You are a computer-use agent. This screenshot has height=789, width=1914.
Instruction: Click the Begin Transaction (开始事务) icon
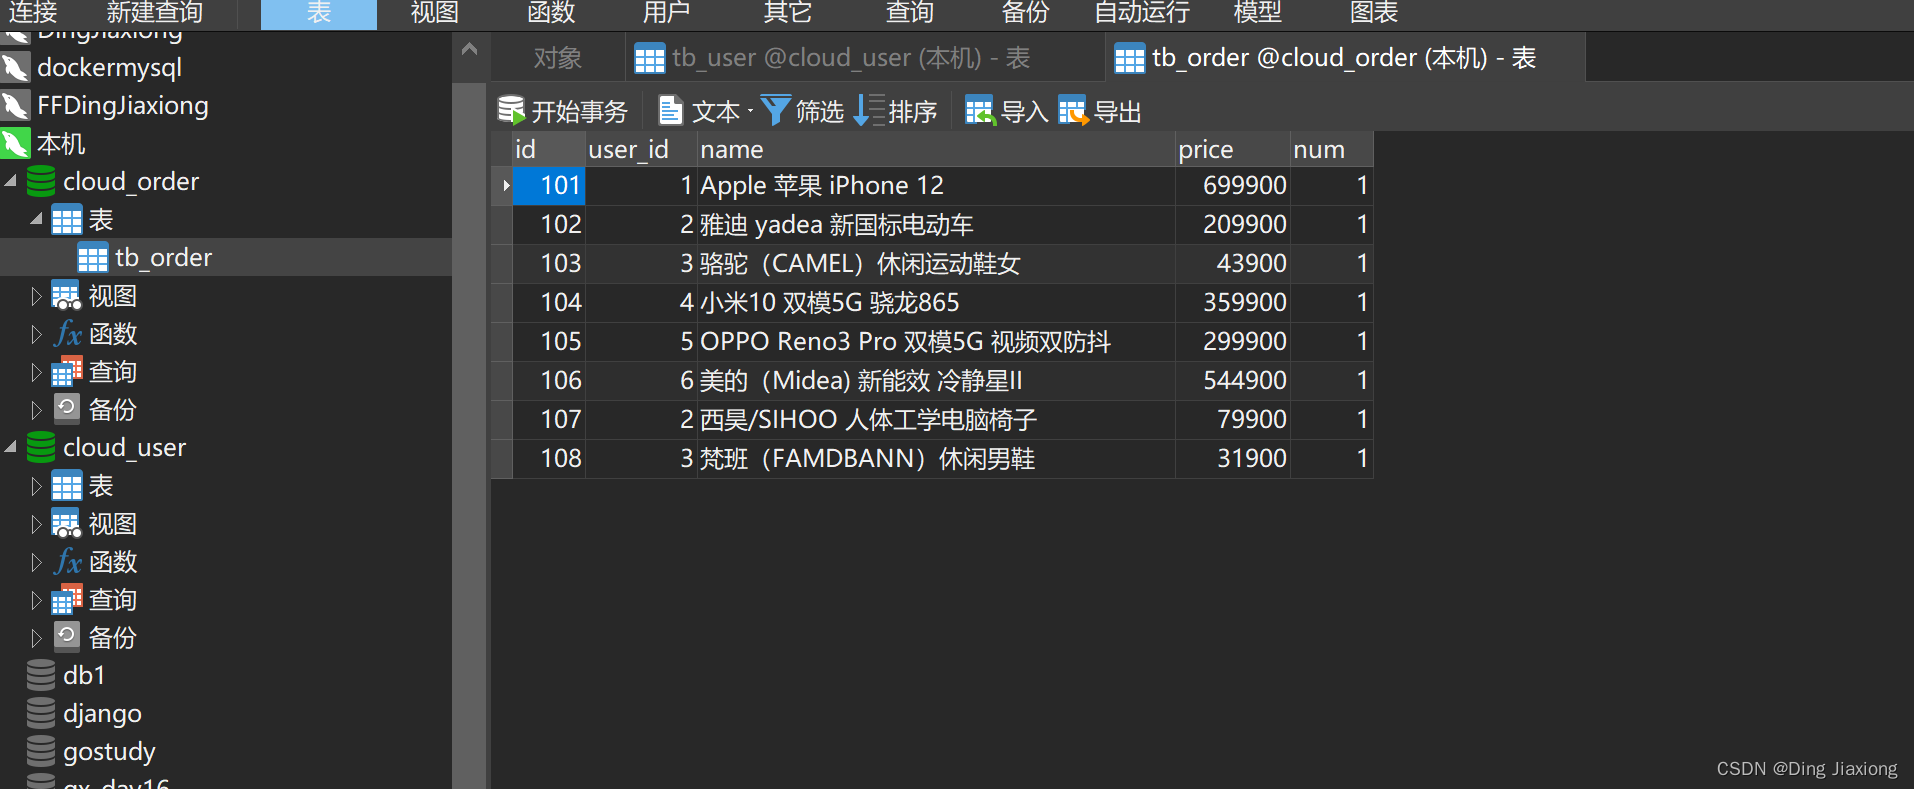pyautogui.click(x=511, y=110)
